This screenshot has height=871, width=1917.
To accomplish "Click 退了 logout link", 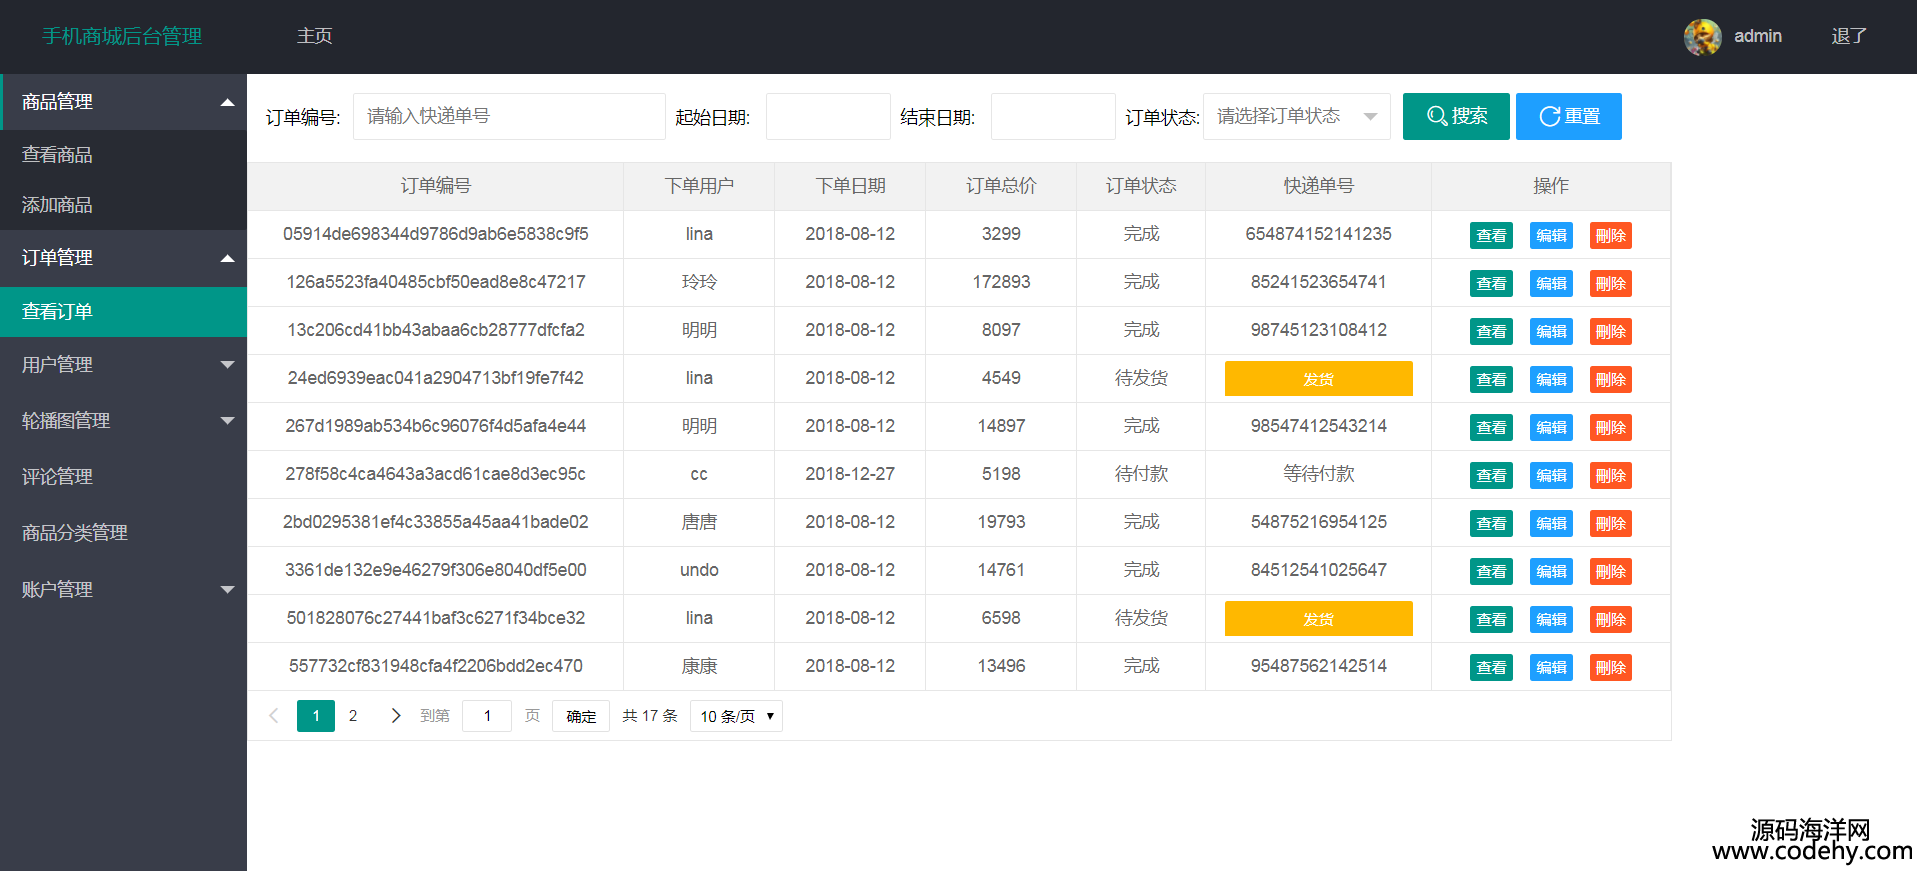I will 1849,36.
